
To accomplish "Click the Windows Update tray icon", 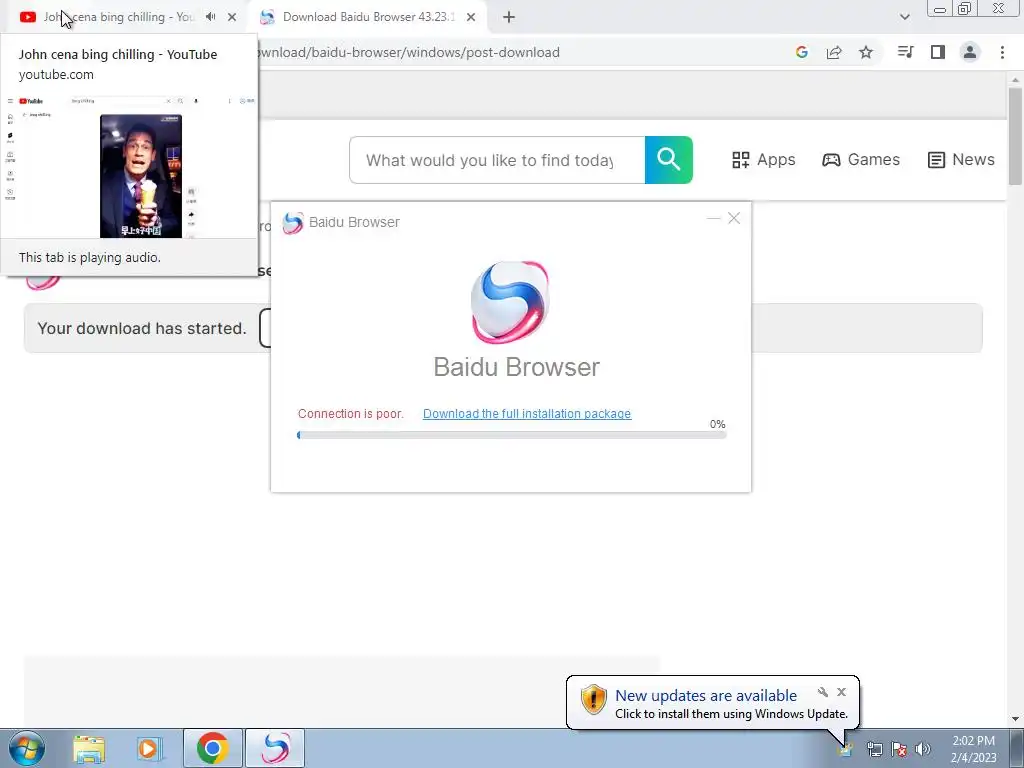I will (x=846, y=749).
